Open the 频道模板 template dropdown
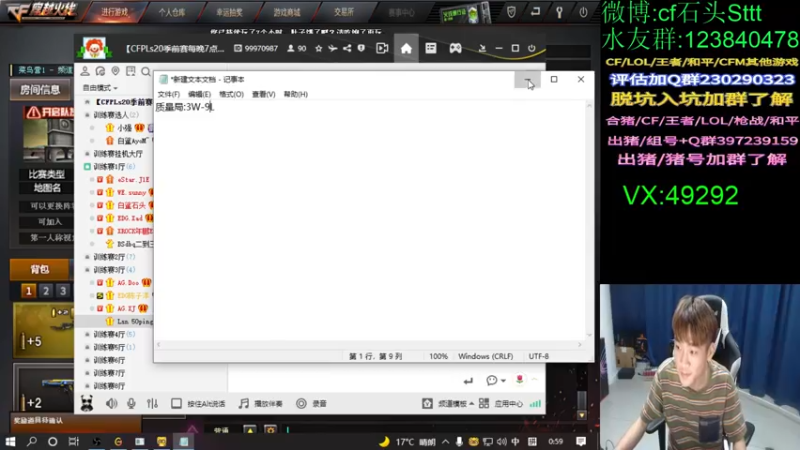This screenshot has height=450, width=800. [448, 404]
